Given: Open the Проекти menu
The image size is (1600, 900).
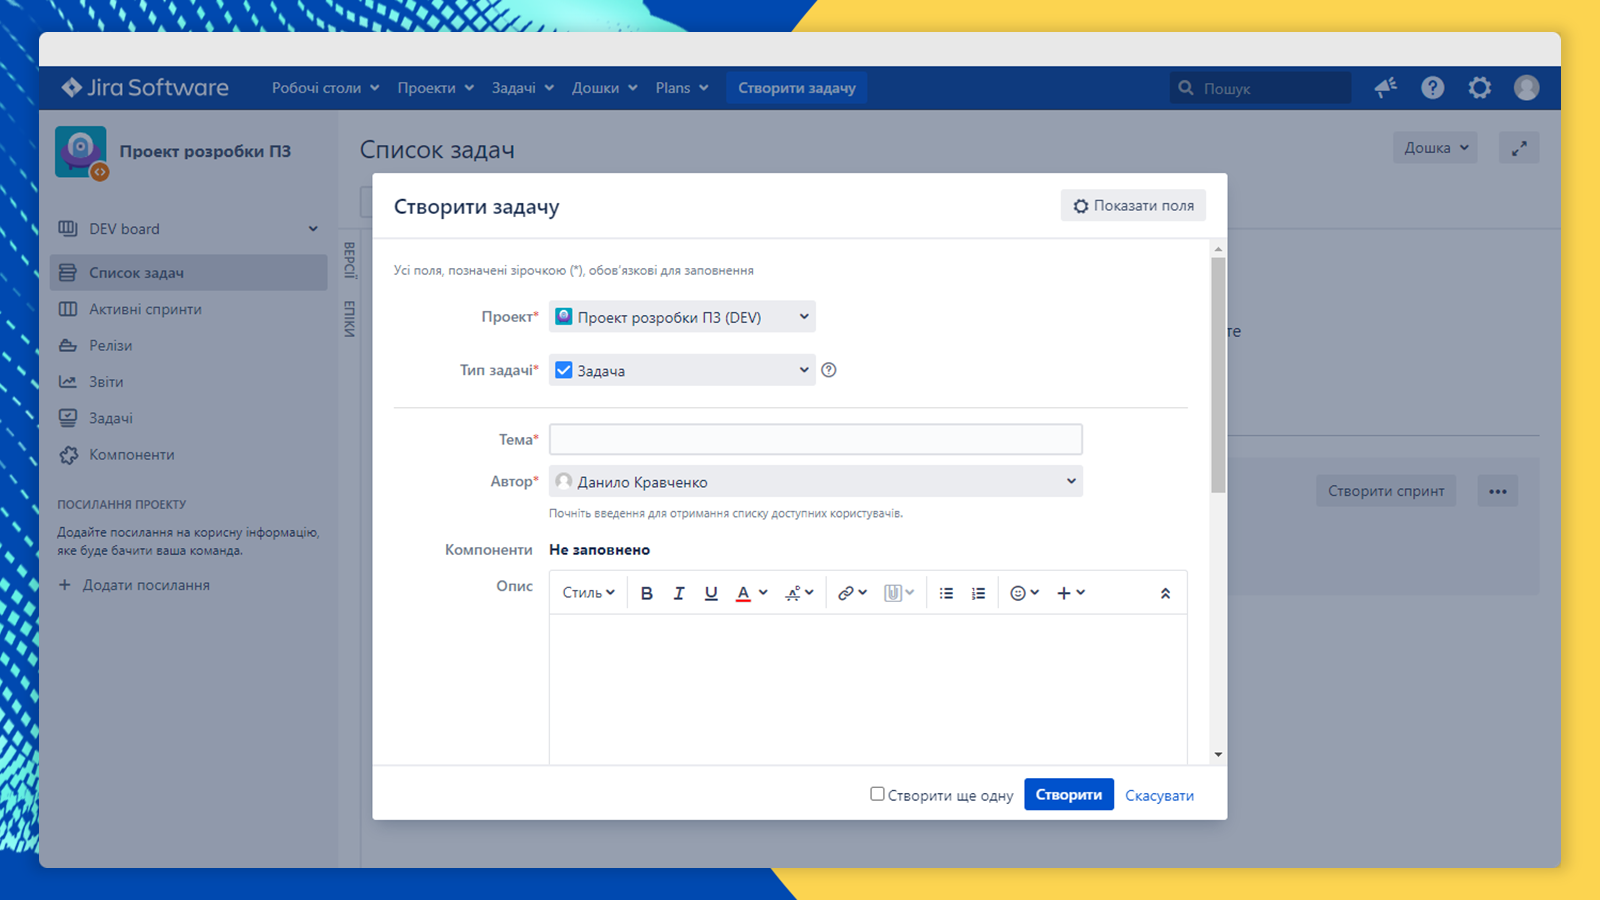Looking at the screenshot, I should (x=435, y=88).
